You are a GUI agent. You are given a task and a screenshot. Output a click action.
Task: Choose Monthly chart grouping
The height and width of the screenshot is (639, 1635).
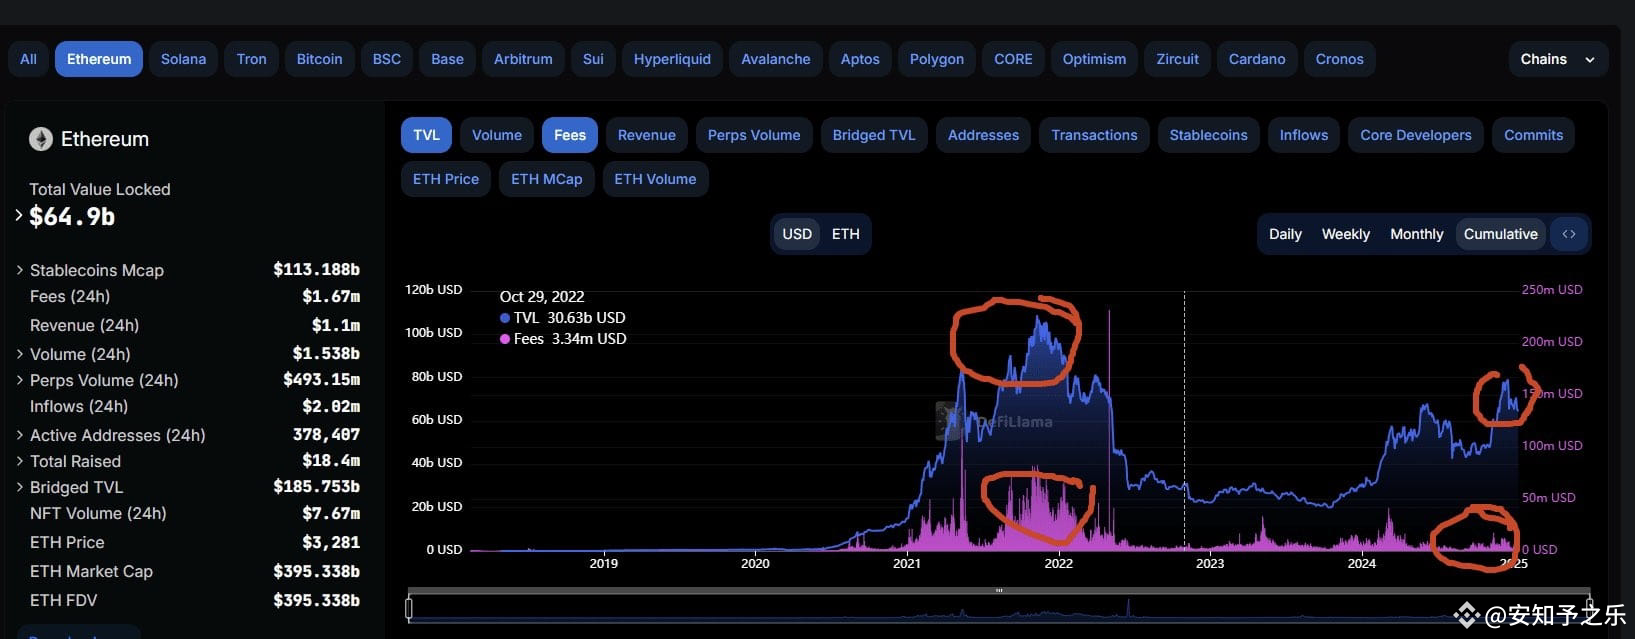[x=1417, y=234]
